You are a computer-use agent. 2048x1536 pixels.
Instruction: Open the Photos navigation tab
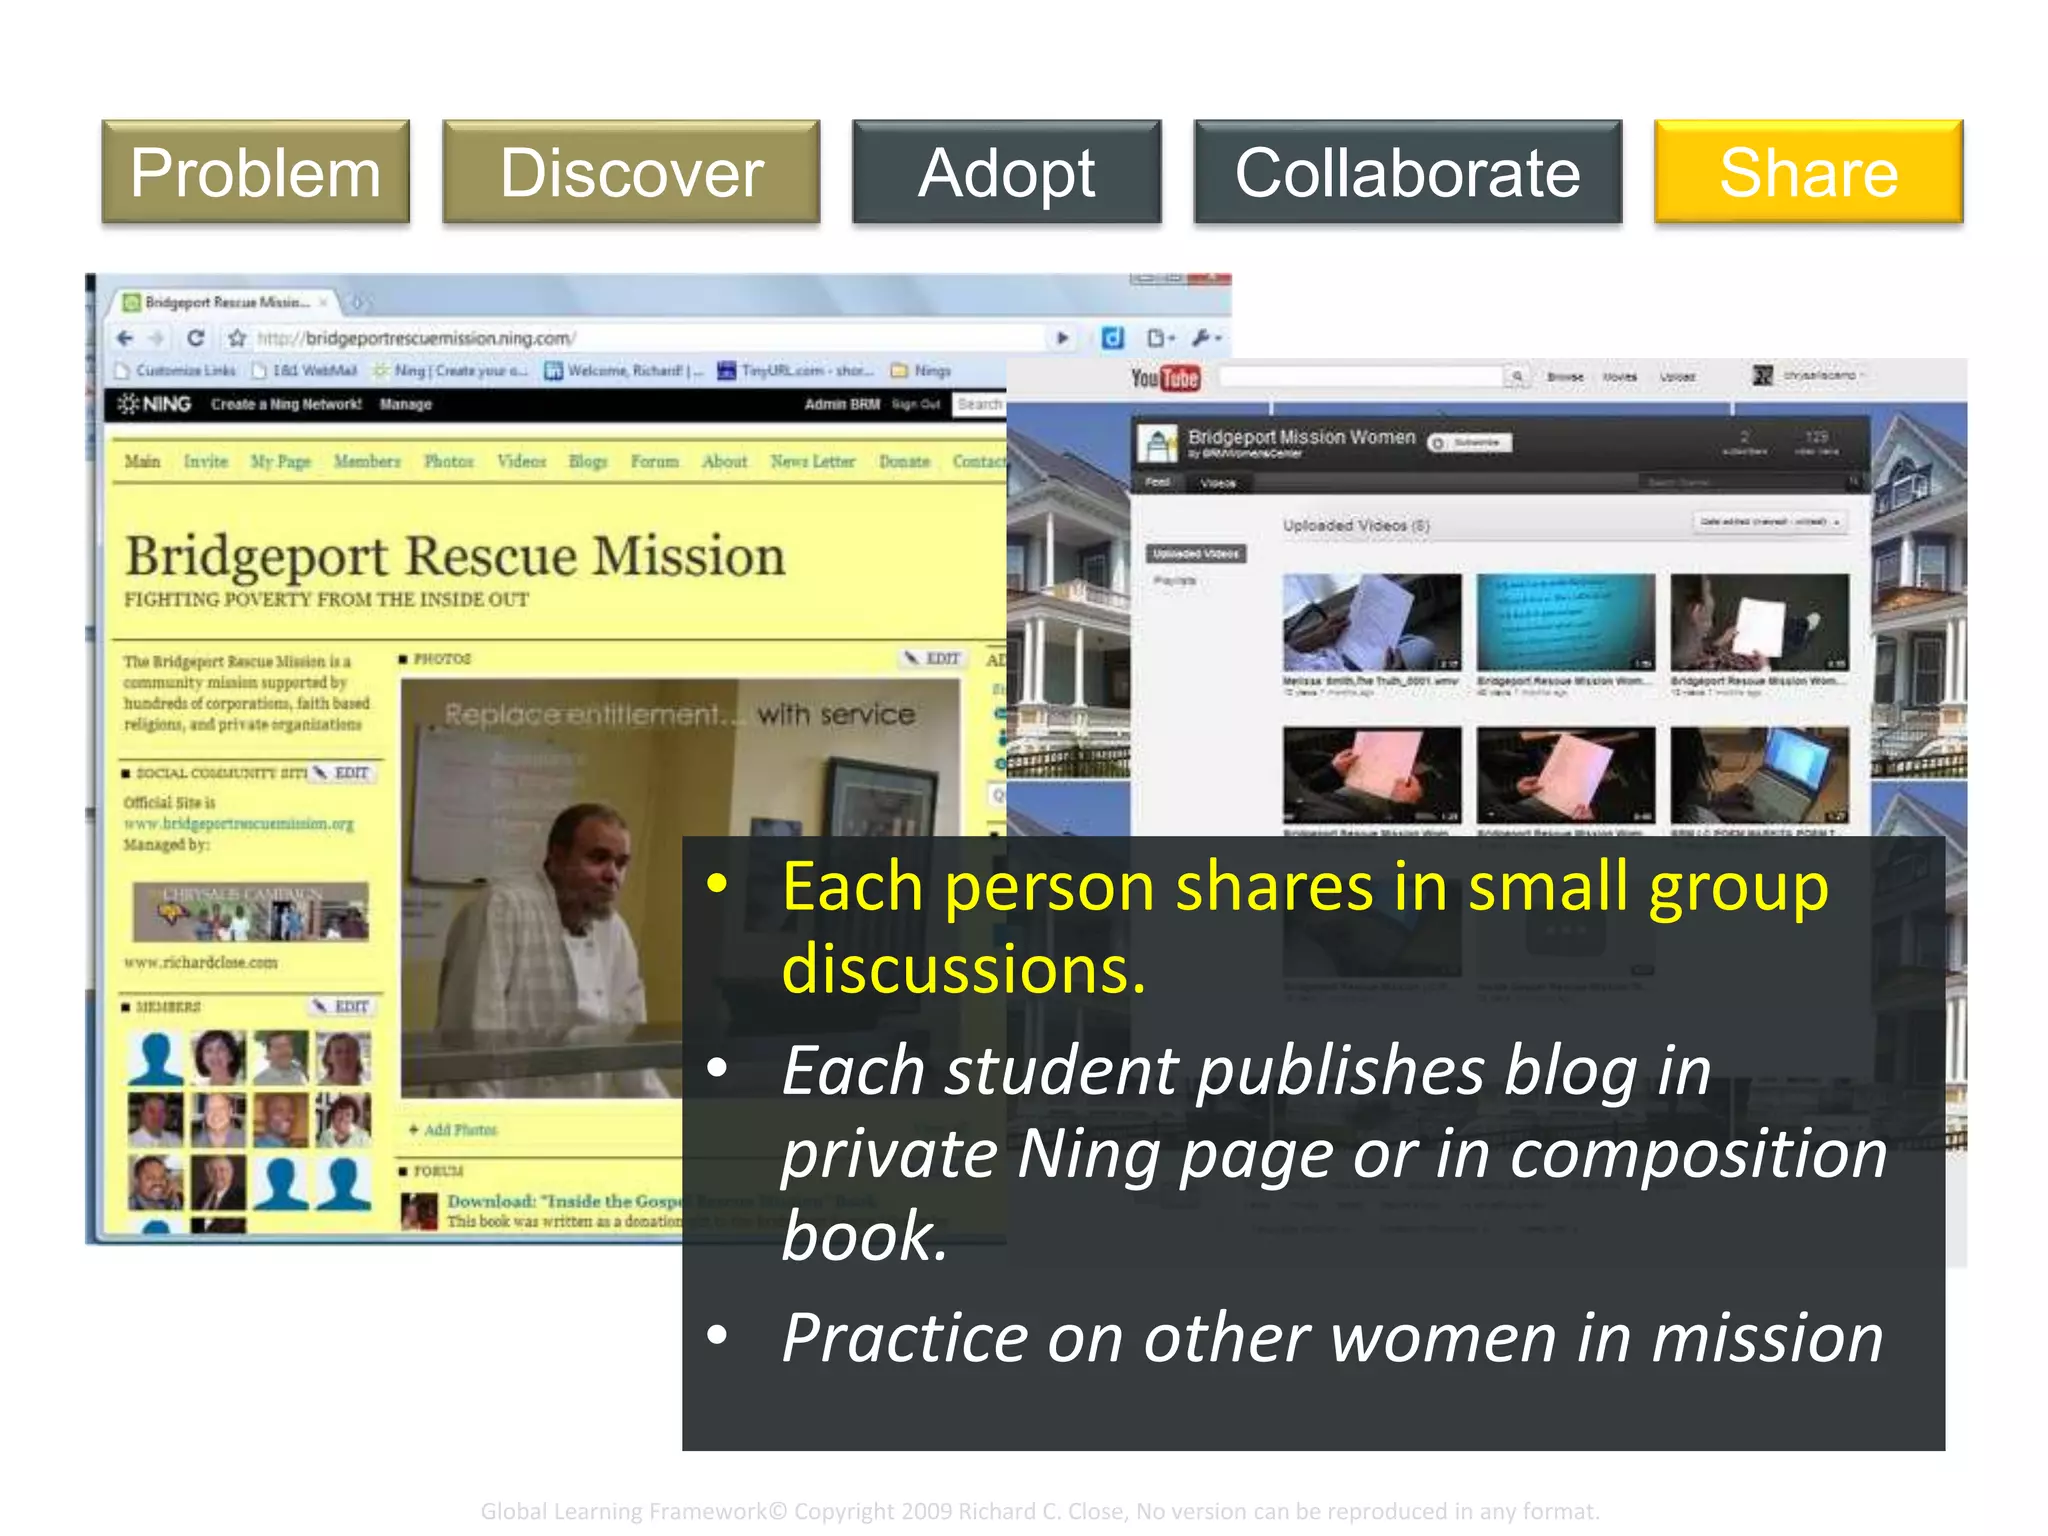(x=449, y=461)
